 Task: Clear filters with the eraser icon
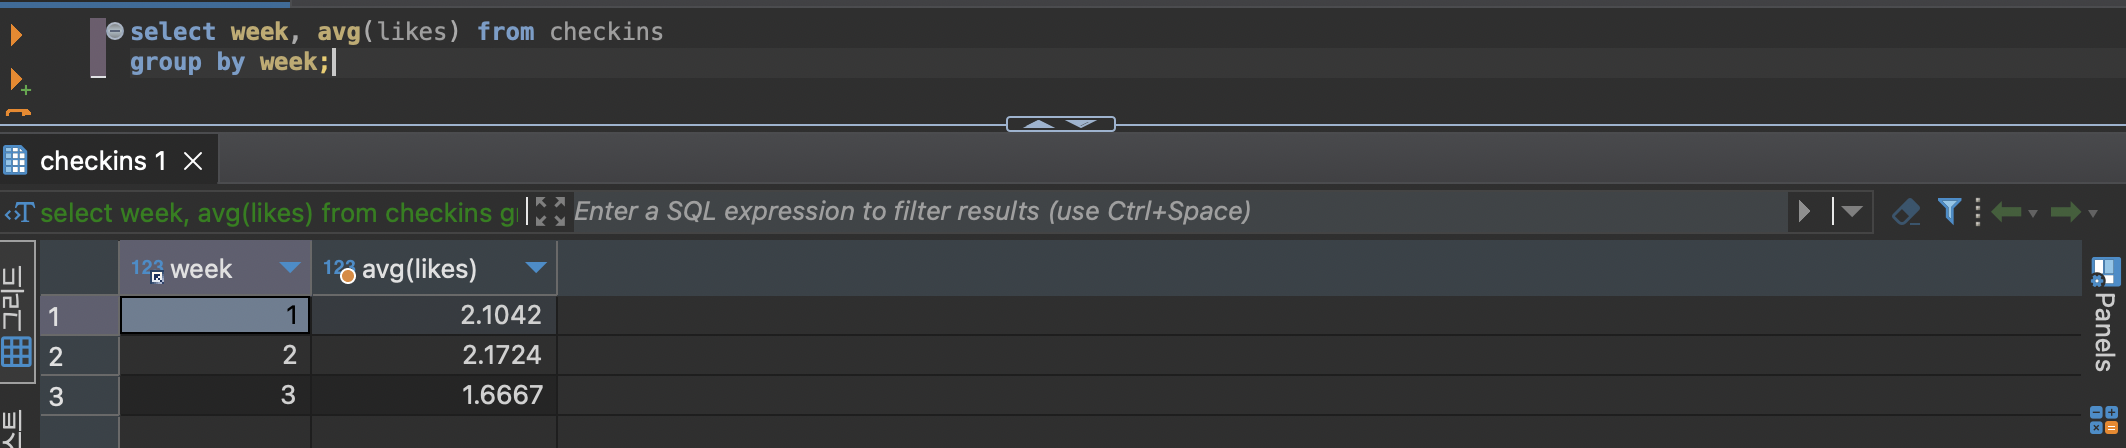[1906, 211]
